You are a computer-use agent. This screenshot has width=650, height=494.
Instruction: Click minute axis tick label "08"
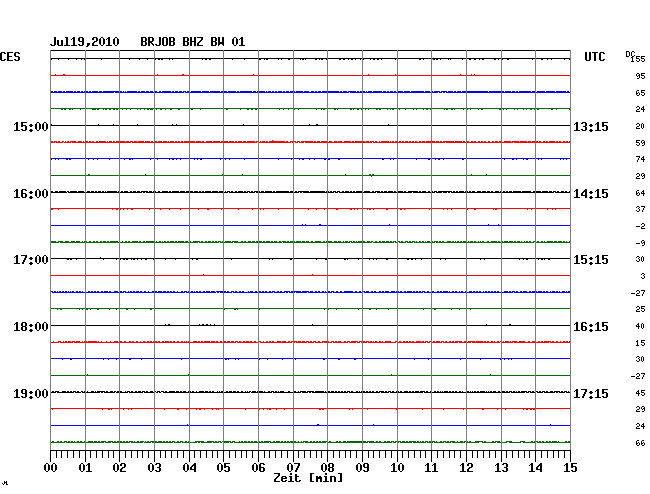tap(327, 467)
